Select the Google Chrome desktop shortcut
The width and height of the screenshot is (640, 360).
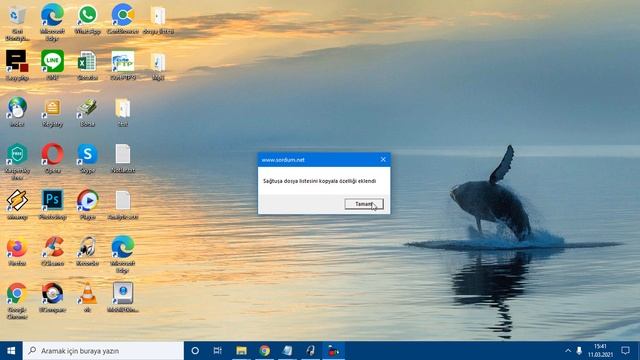tap(17, 301)
